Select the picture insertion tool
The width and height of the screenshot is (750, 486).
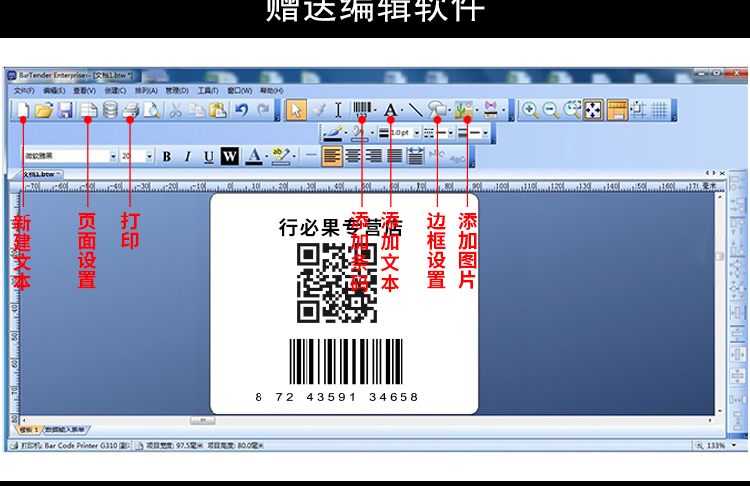click(463, 110)
